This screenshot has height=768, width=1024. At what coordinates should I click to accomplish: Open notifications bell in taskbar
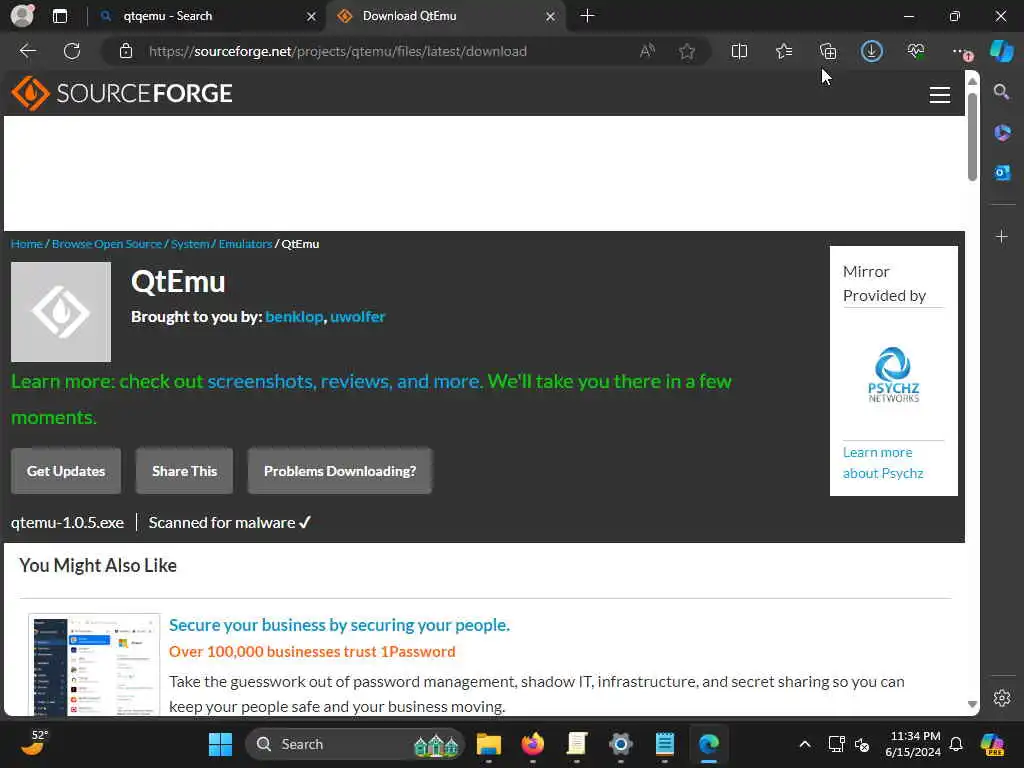956,744
